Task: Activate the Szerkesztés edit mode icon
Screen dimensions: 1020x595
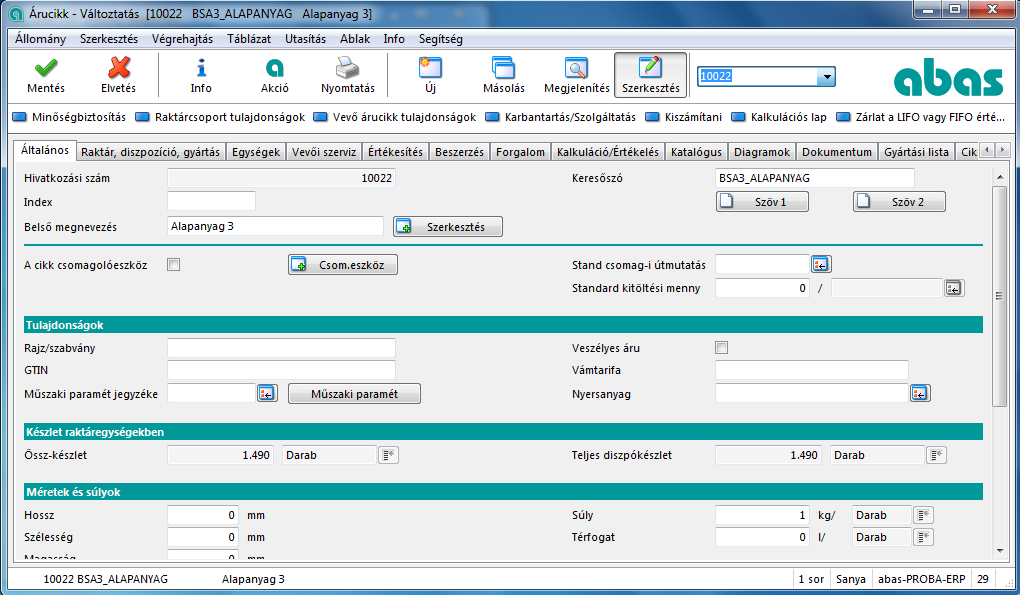Action: 651,75
